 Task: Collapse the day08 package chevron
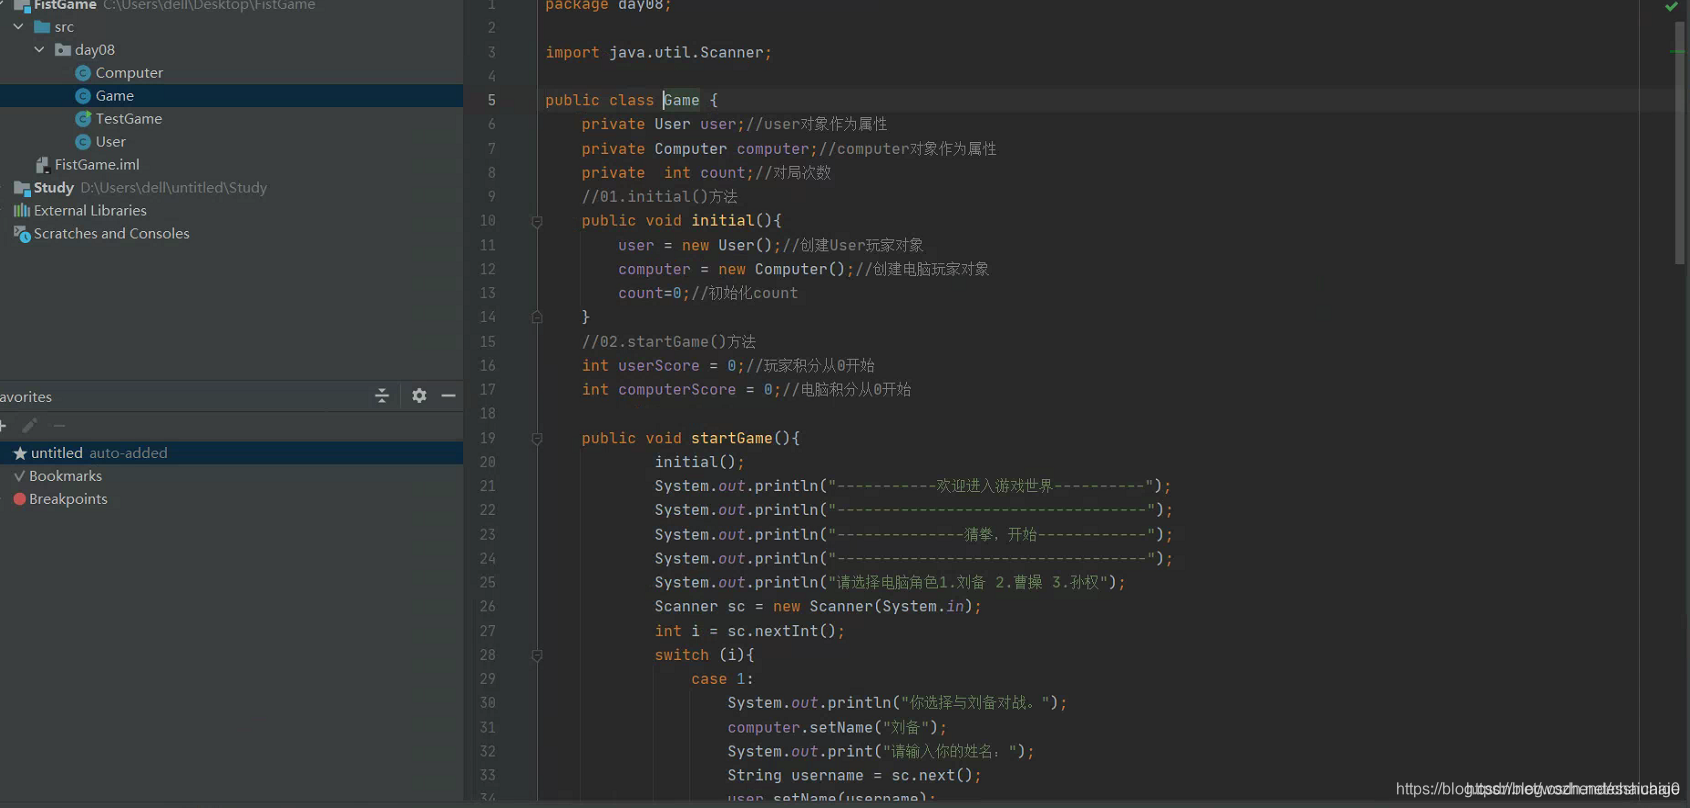coord(39,49)
